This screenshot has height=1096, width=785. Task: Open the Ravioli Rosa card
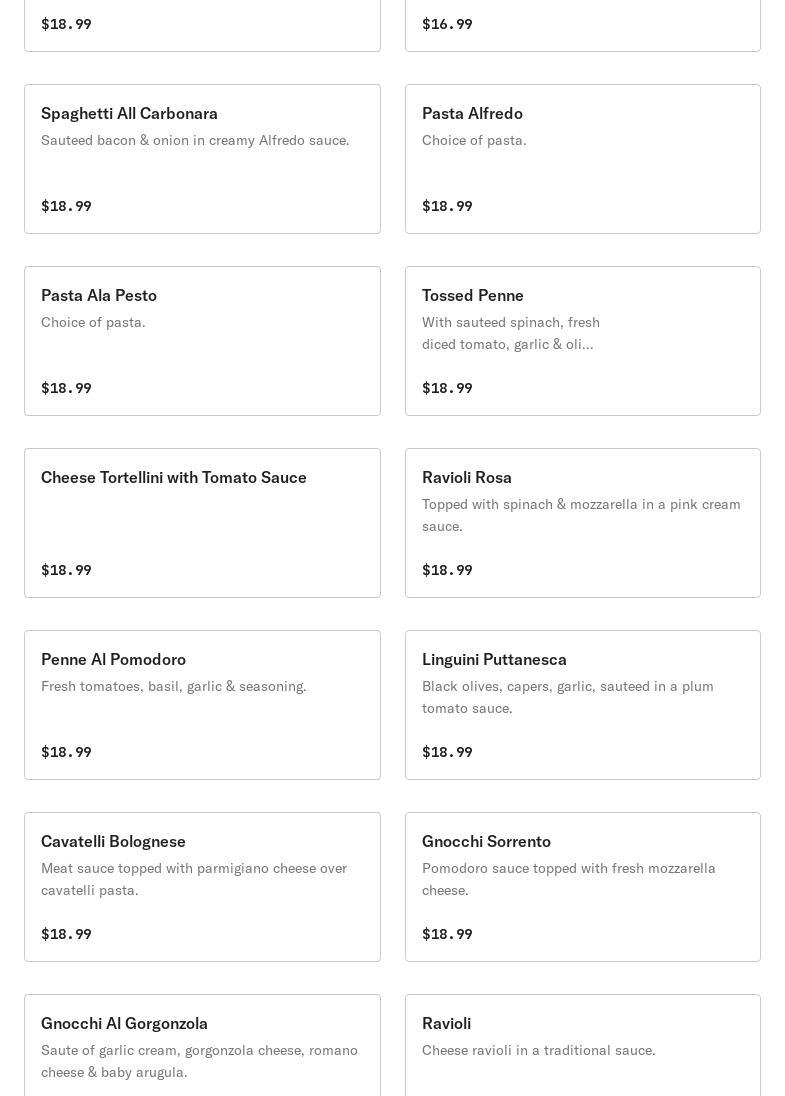(583, 523)
